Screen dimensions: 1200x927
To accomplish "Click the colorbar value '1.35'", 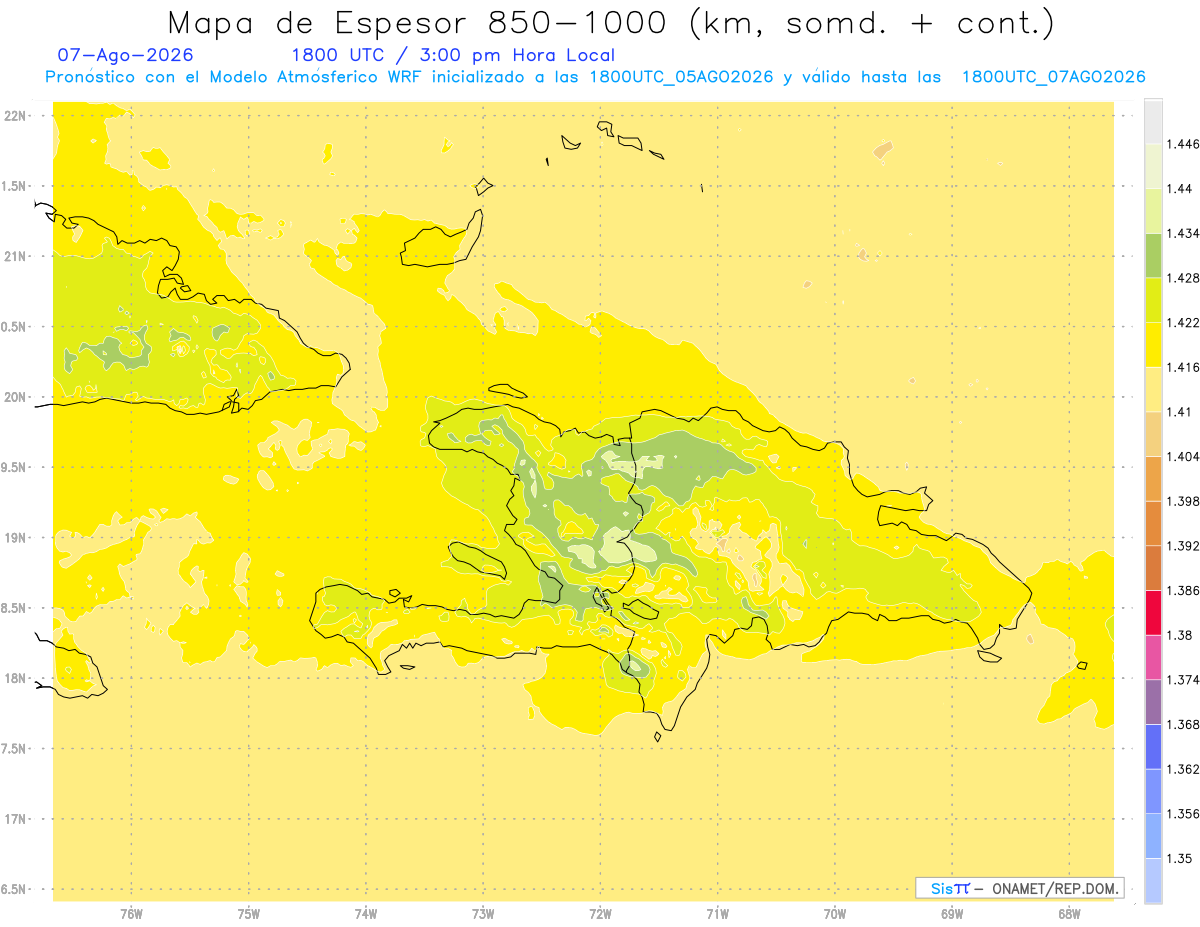I will tap(1181, 859).
